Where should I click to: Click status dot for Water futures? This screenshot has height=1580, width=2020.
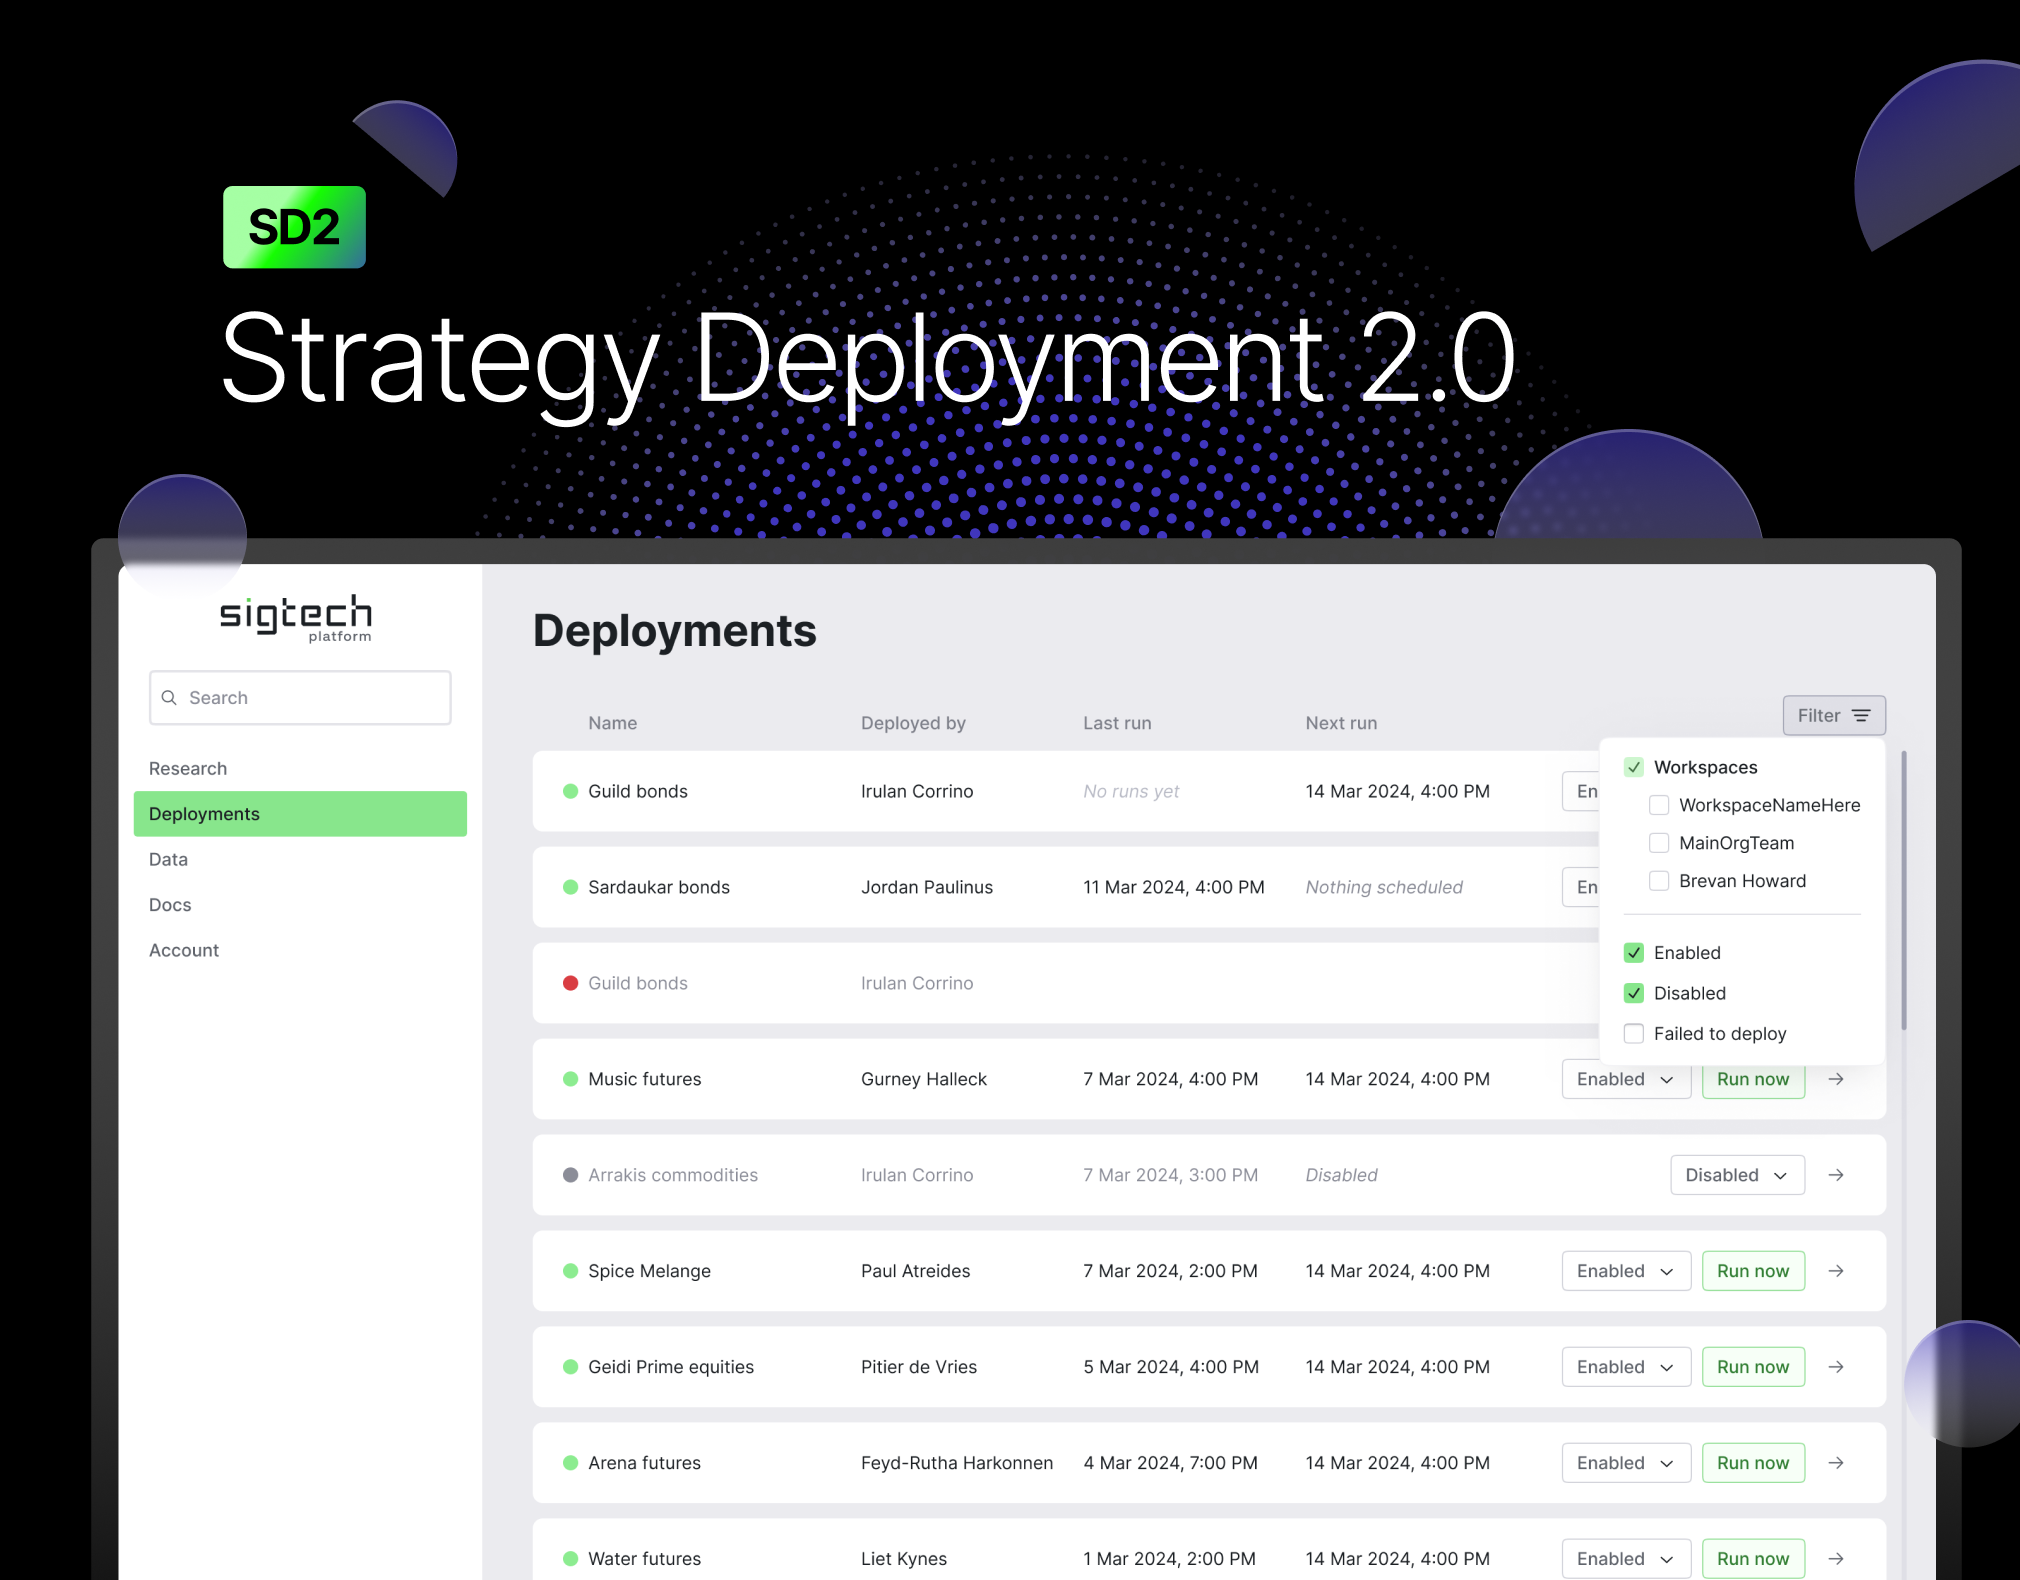click(571, 1559)
